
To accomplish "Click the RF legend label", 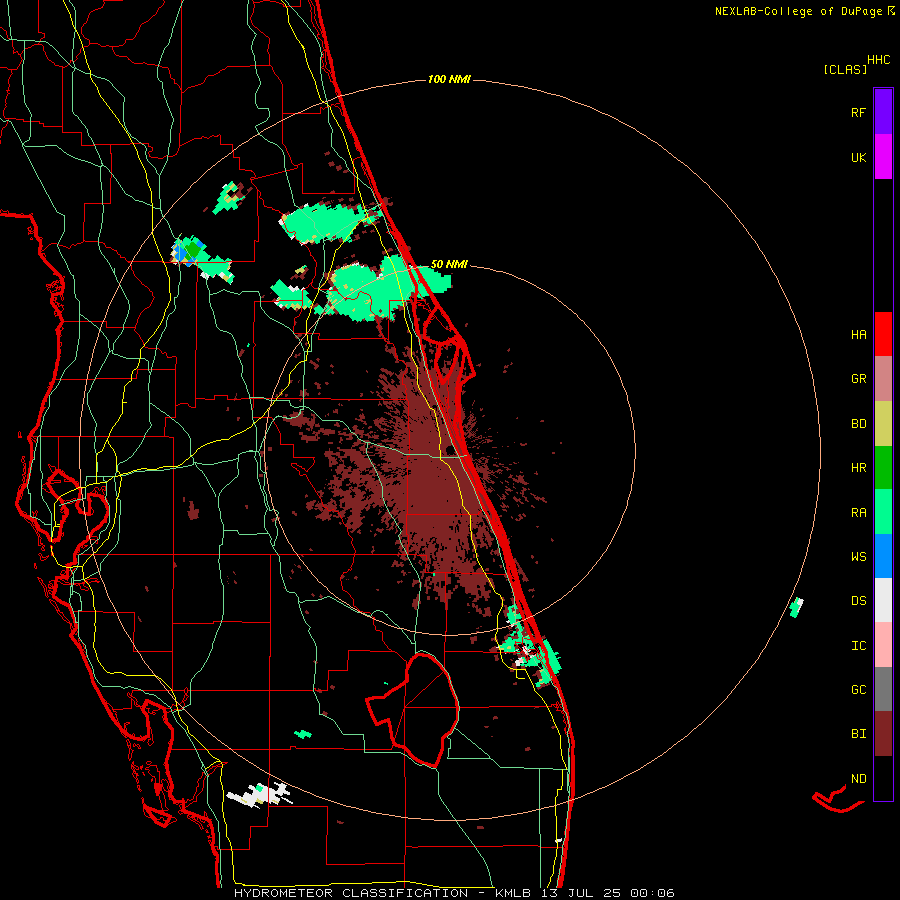I will point(858,112).
